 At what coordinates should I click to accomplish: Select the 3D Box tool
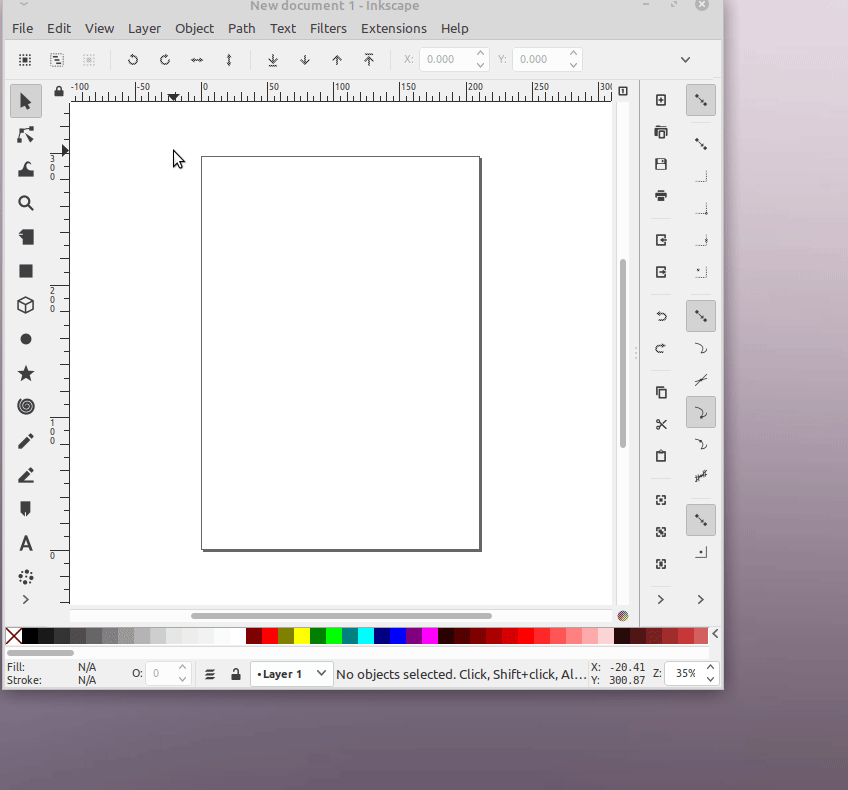click(26, 305)
